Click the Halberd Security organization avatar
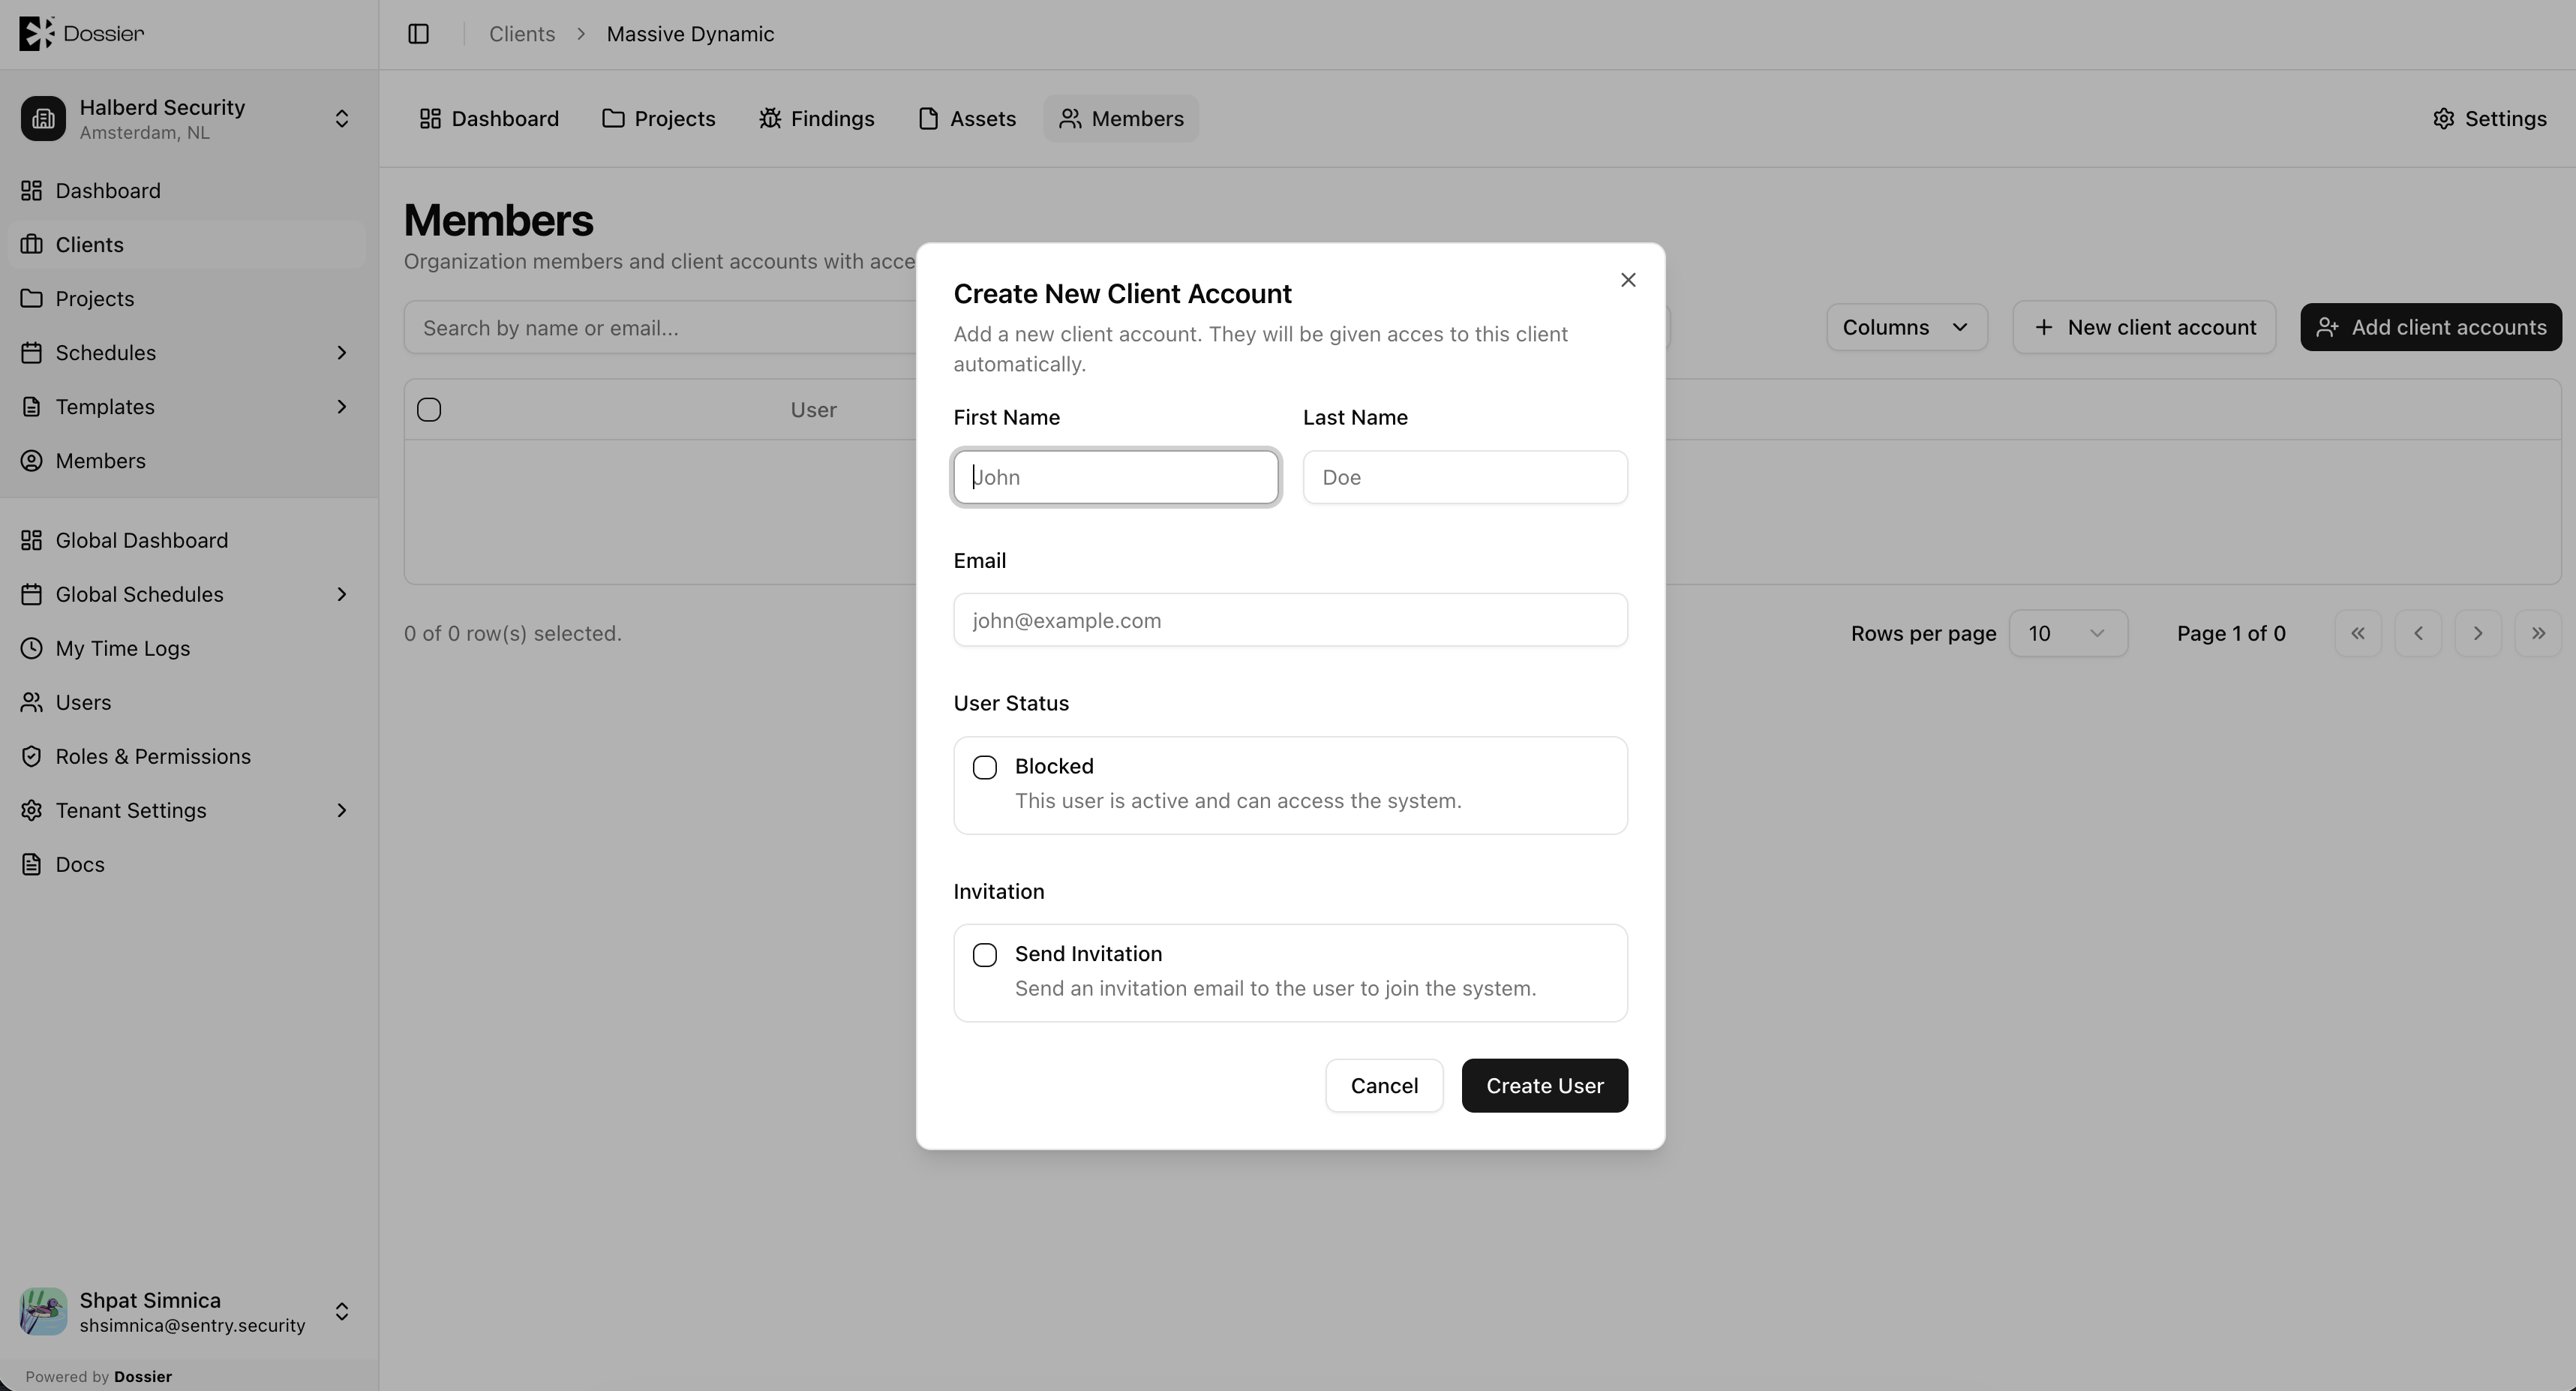This screenshot has height=1391, width=2576. 43,119
